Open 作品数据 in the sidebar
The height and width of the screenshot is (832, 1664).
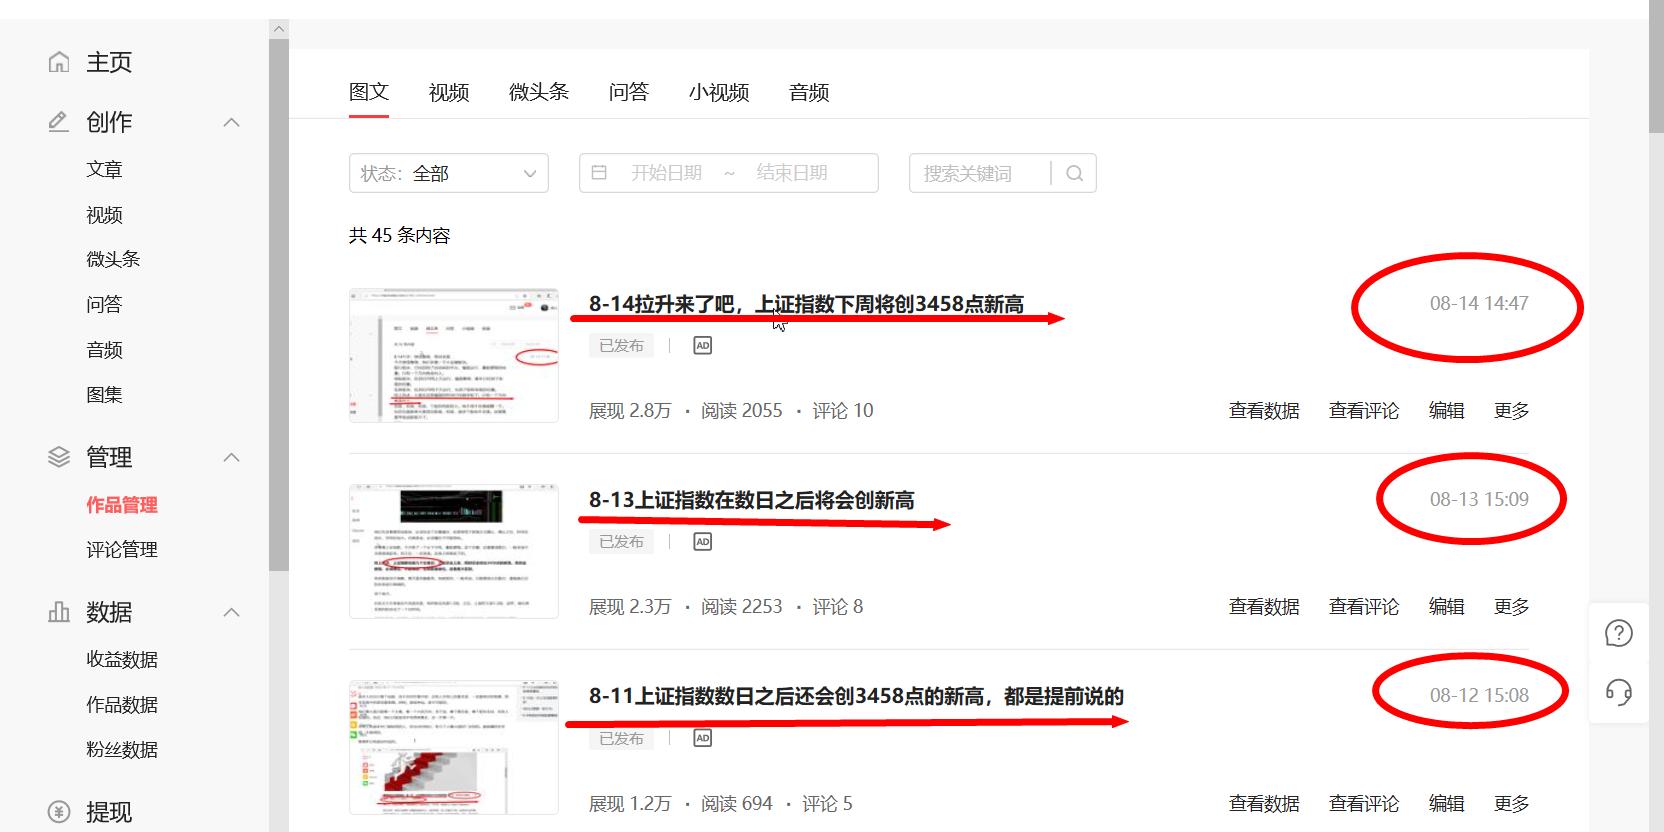122,705
